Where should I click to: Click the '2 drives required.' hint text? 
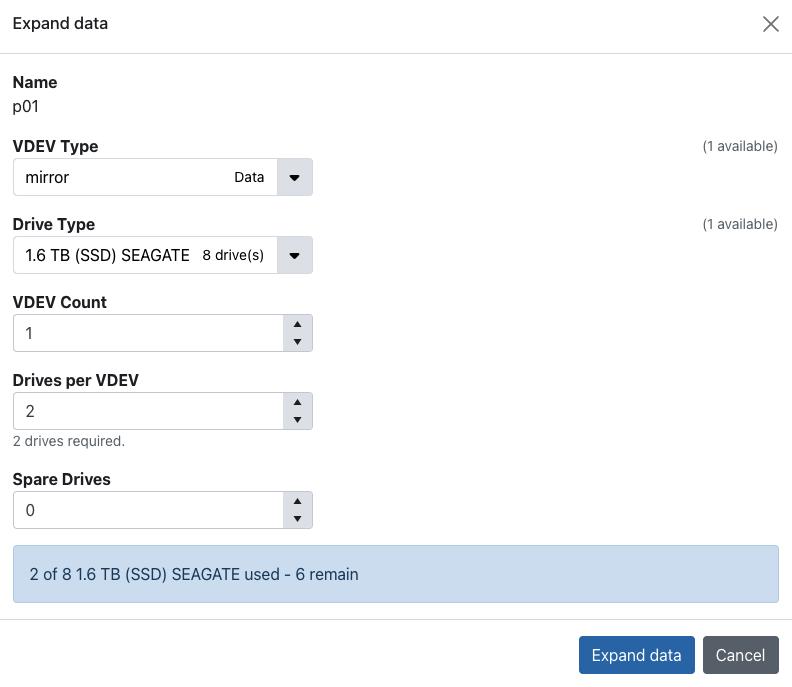click(69, 441)
